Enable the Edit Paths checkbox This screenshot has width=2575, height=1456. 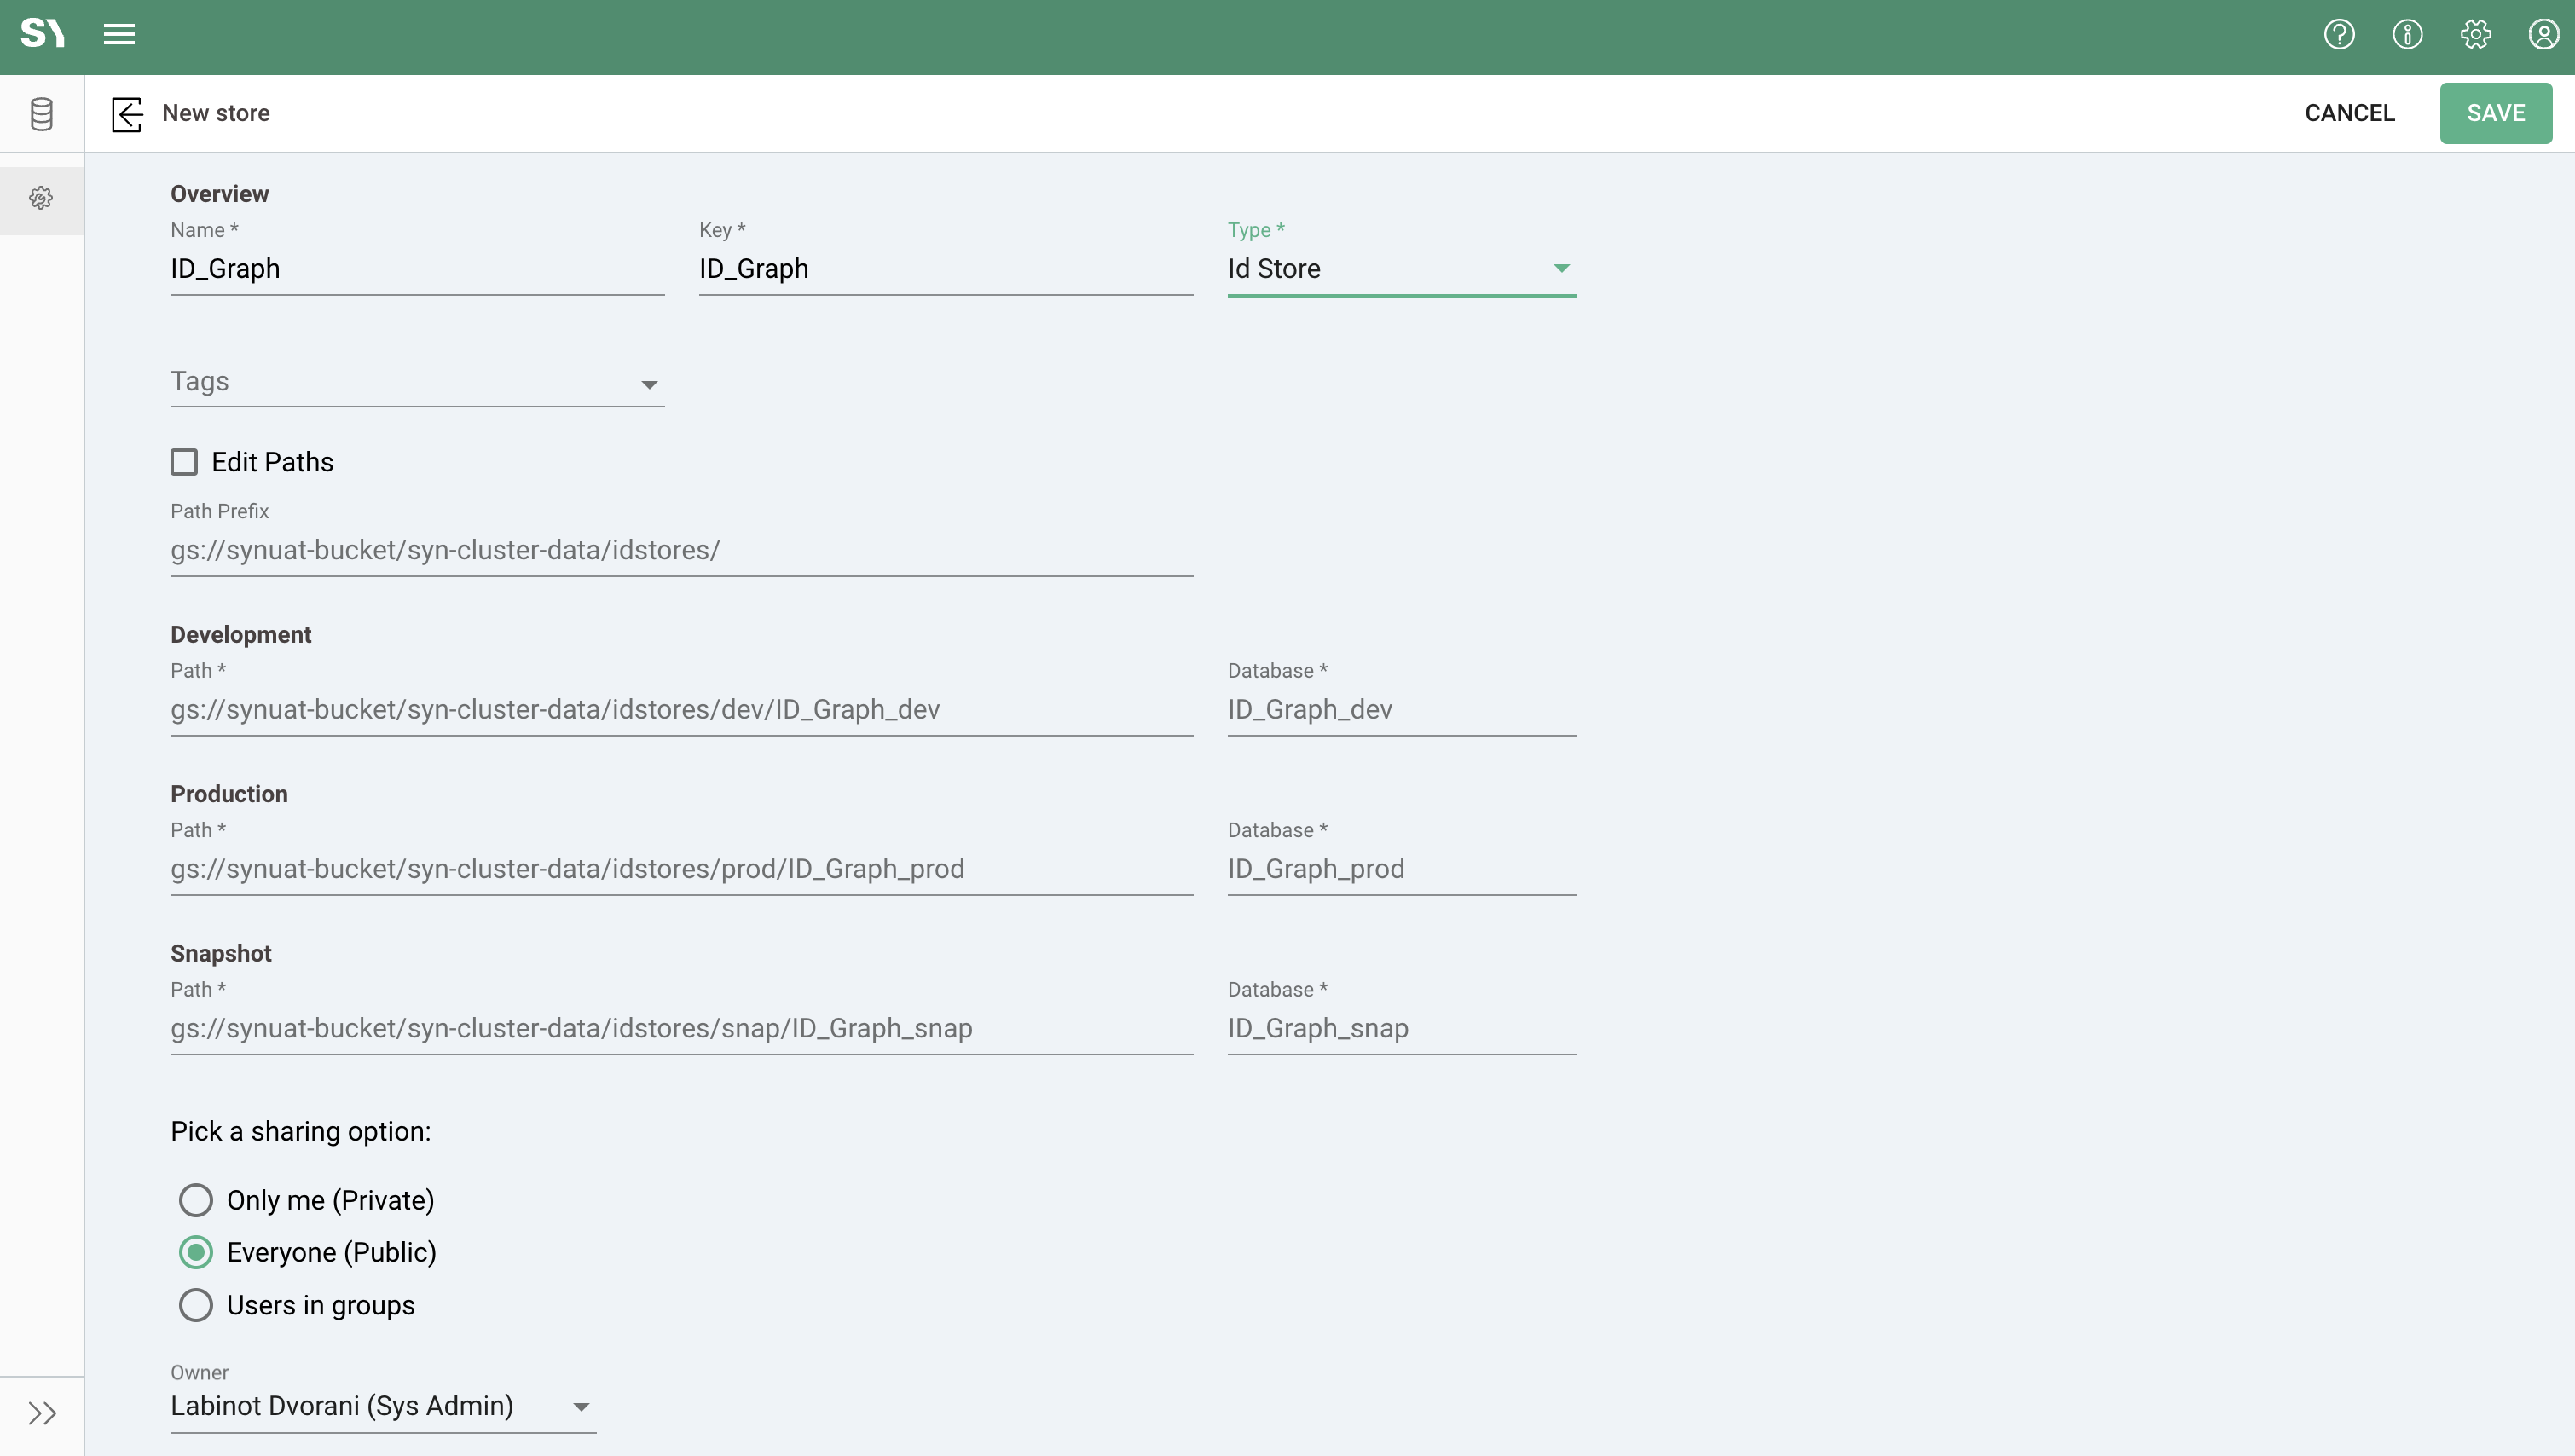point(184,462)
